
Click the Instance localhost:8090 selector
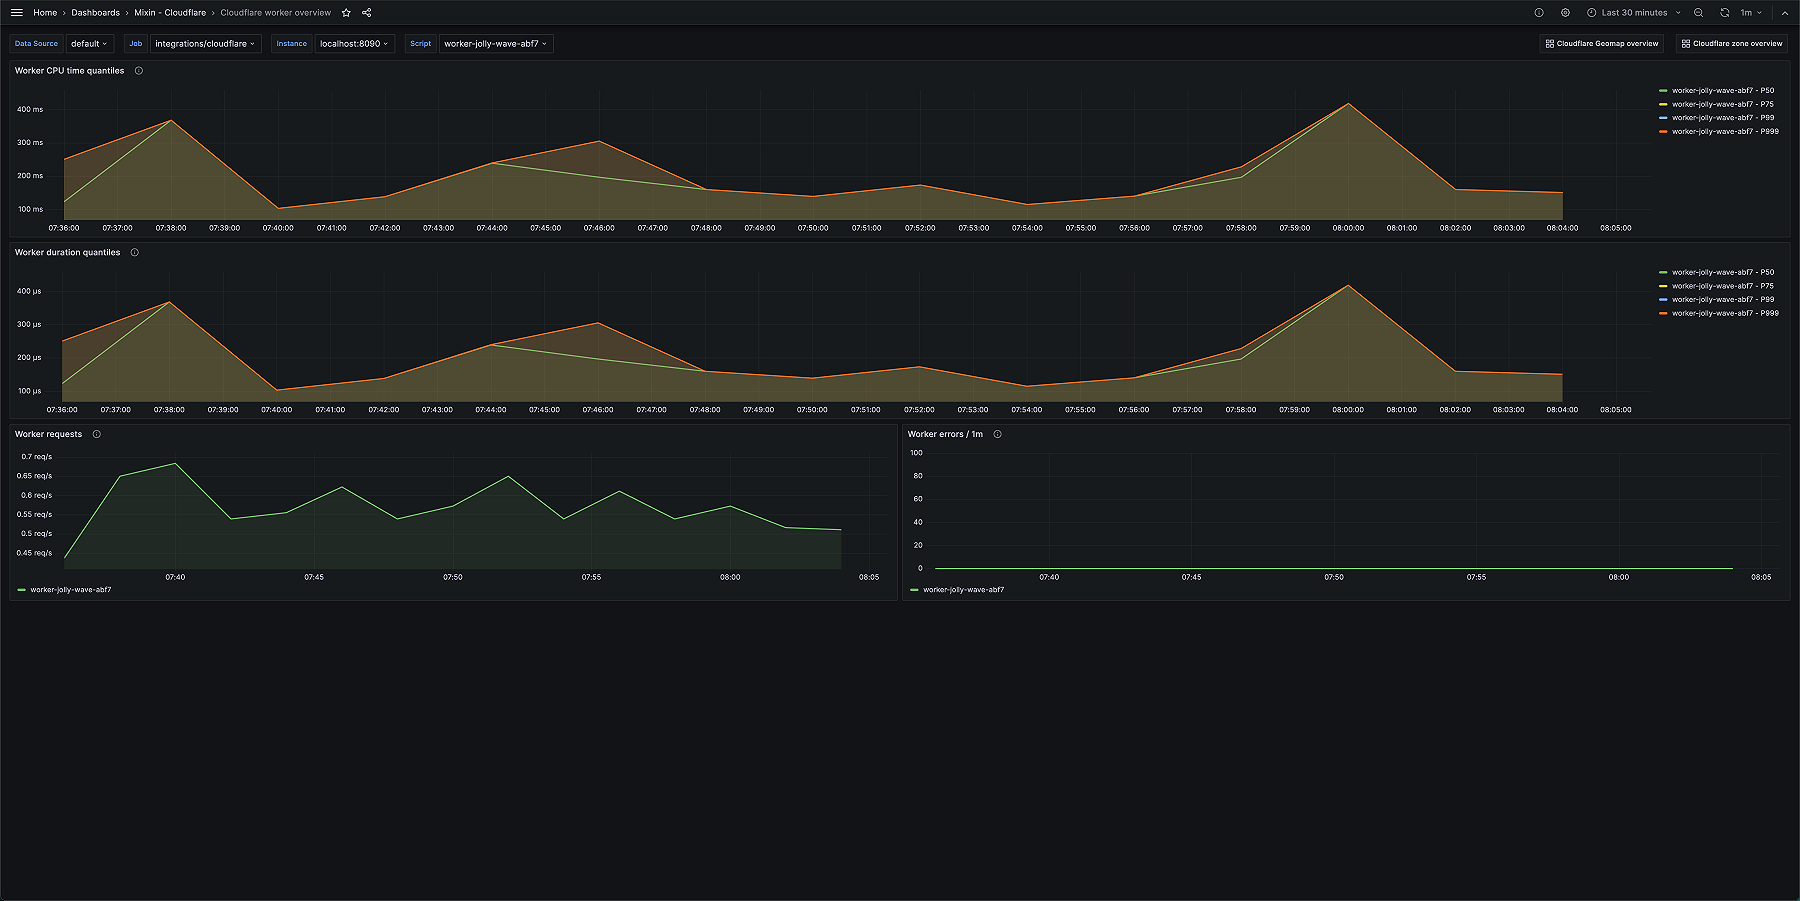354,43
